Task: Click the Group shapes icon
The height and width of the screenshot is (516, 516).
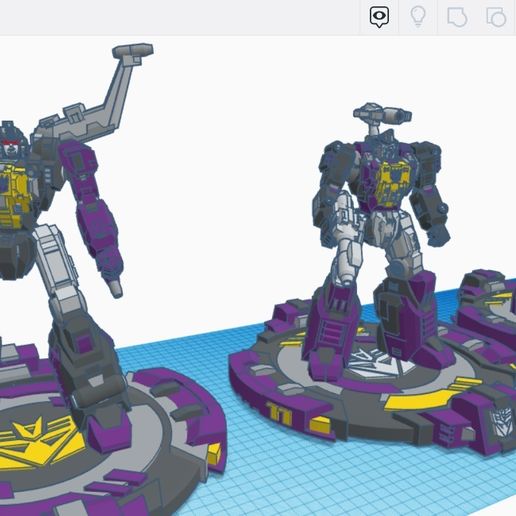Action: click(x=457, y=17)
